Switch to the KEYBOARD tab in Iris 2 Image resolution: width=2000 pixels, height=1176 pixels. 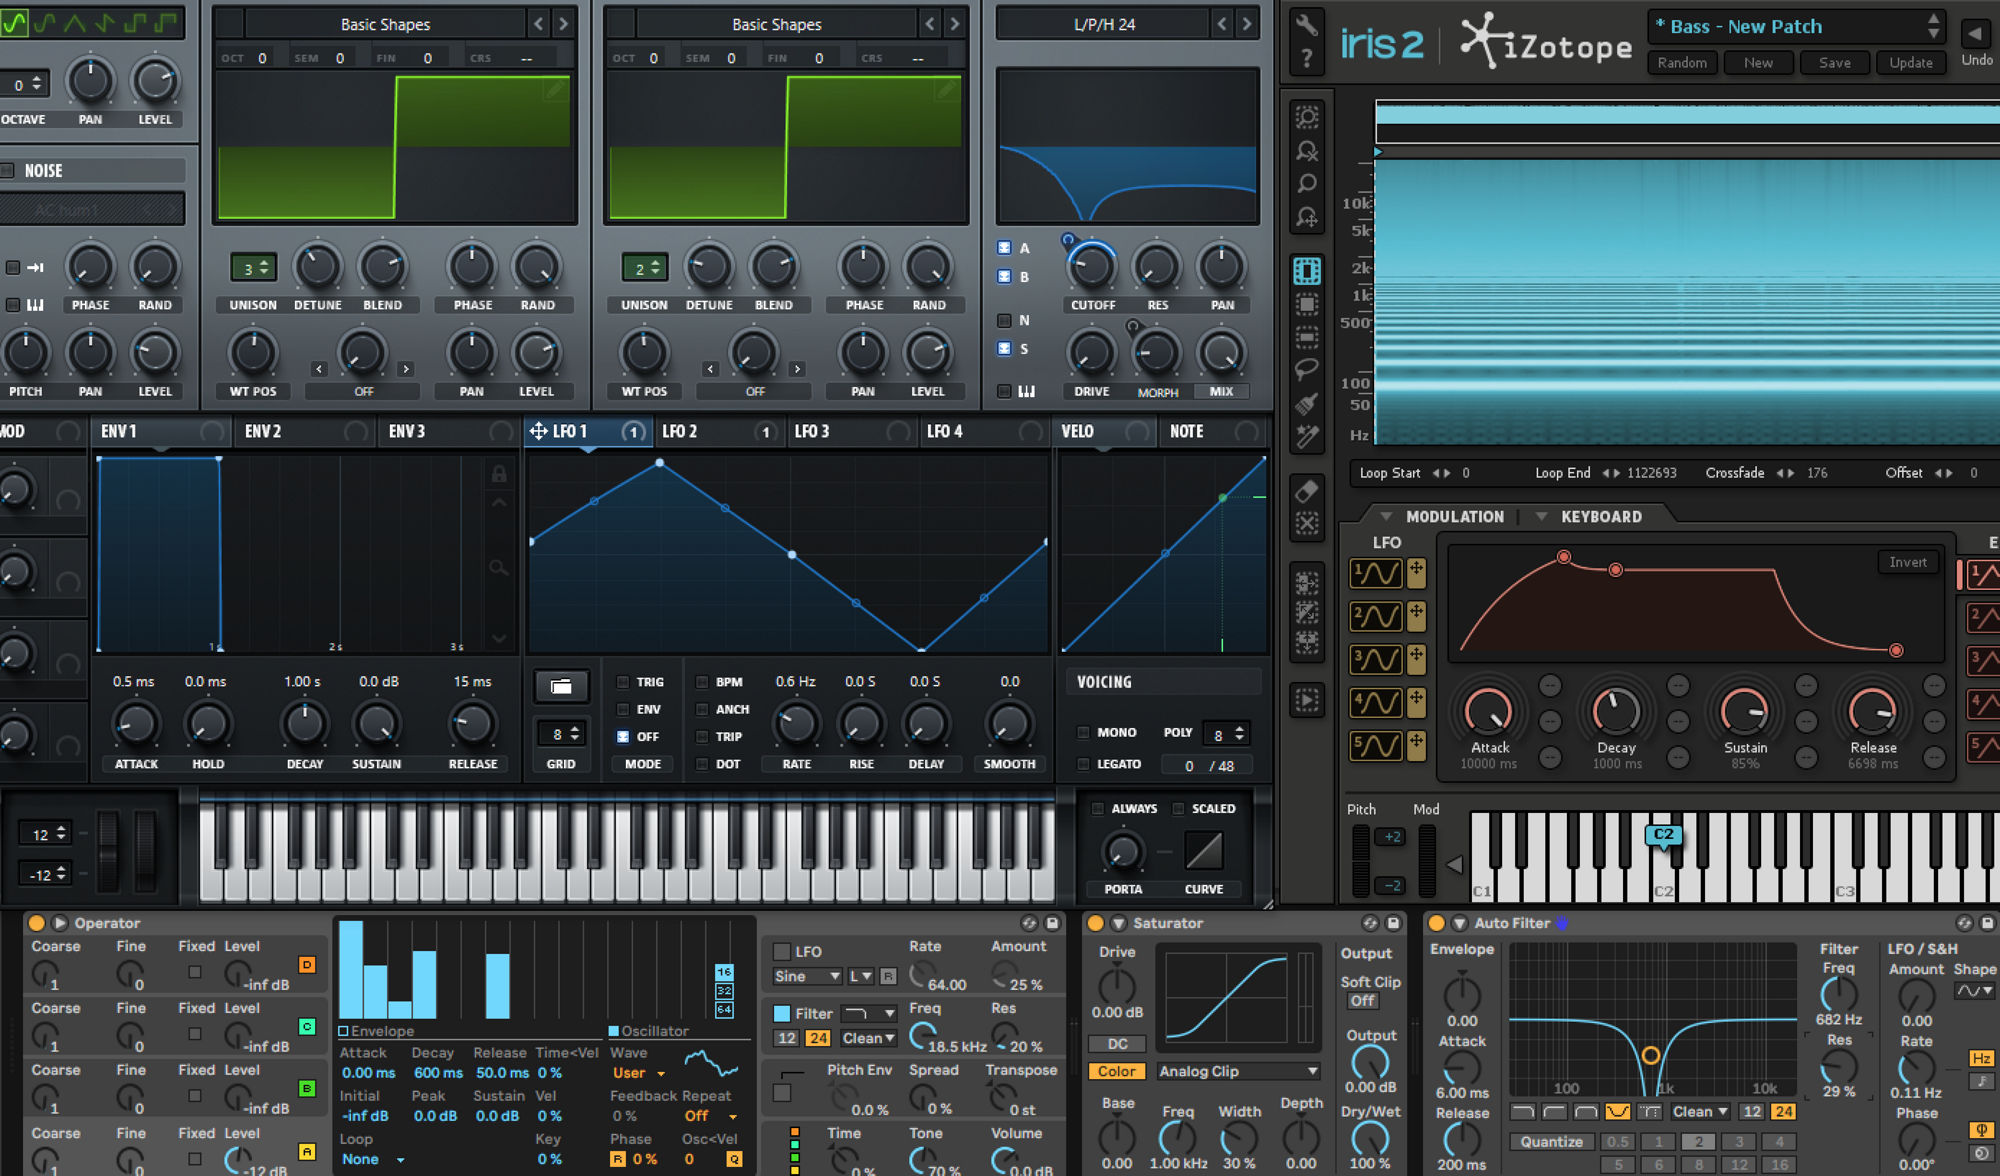(x=1600, y=516)
